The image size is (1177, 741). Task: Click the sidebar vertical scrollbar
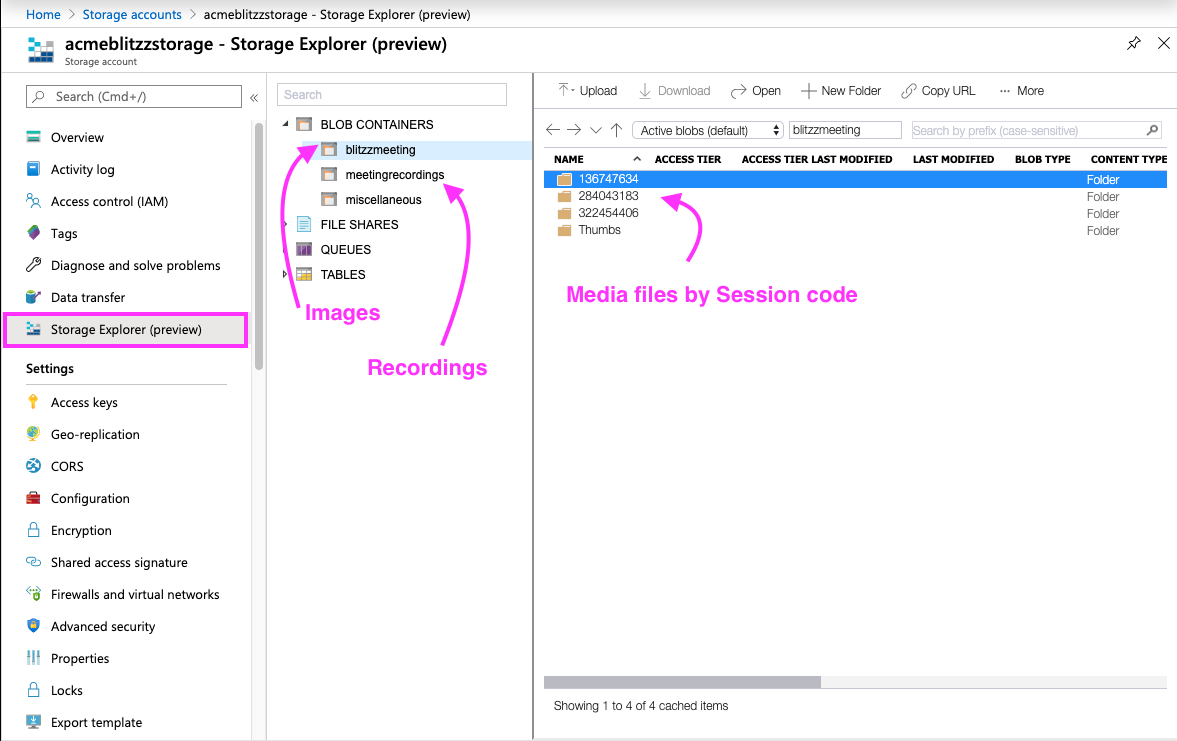point(259,246)
